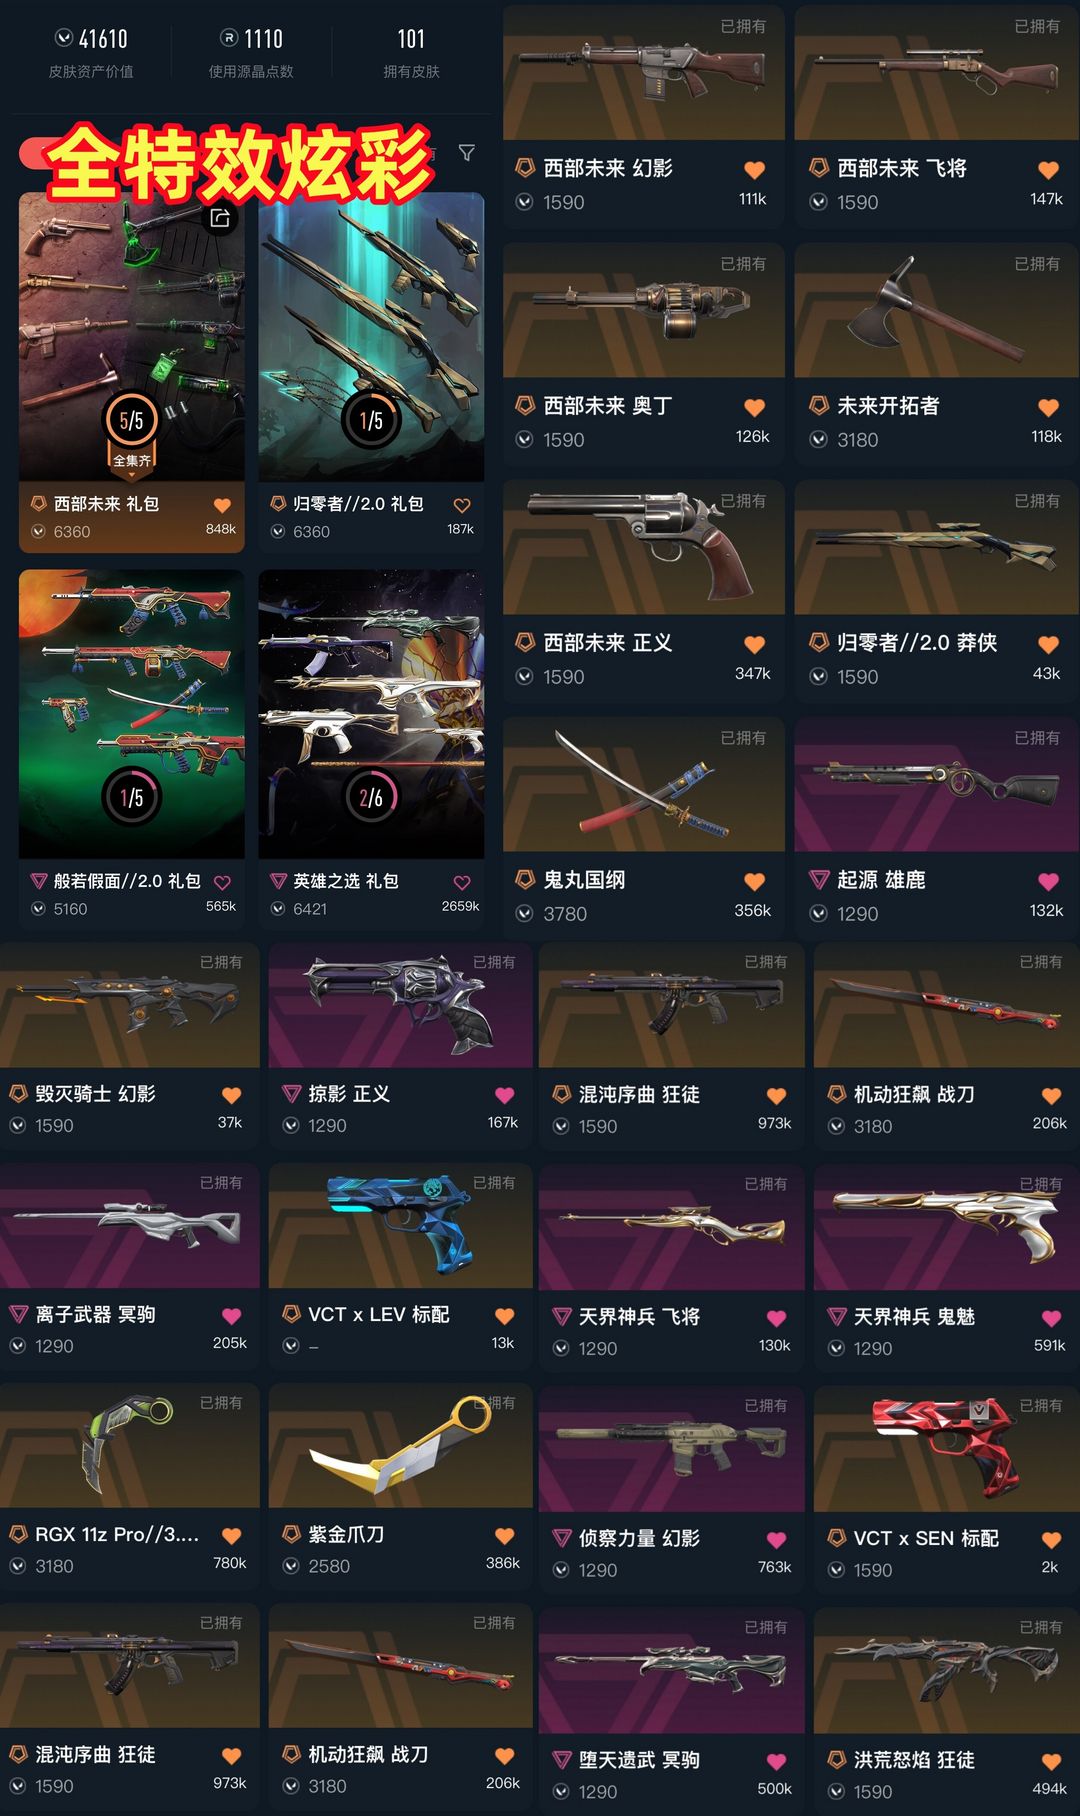The width and height of the screenshot is (1080, 1816).
Task: Click outline heart on 归零者//2.0 礼包
Action: (x=462, y=505)
